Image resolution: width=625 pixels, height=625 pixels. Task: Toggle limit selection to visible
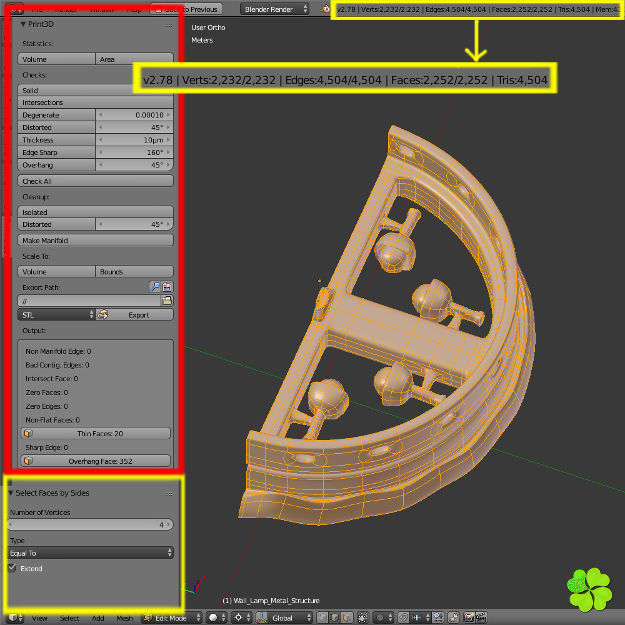[362, 617]
